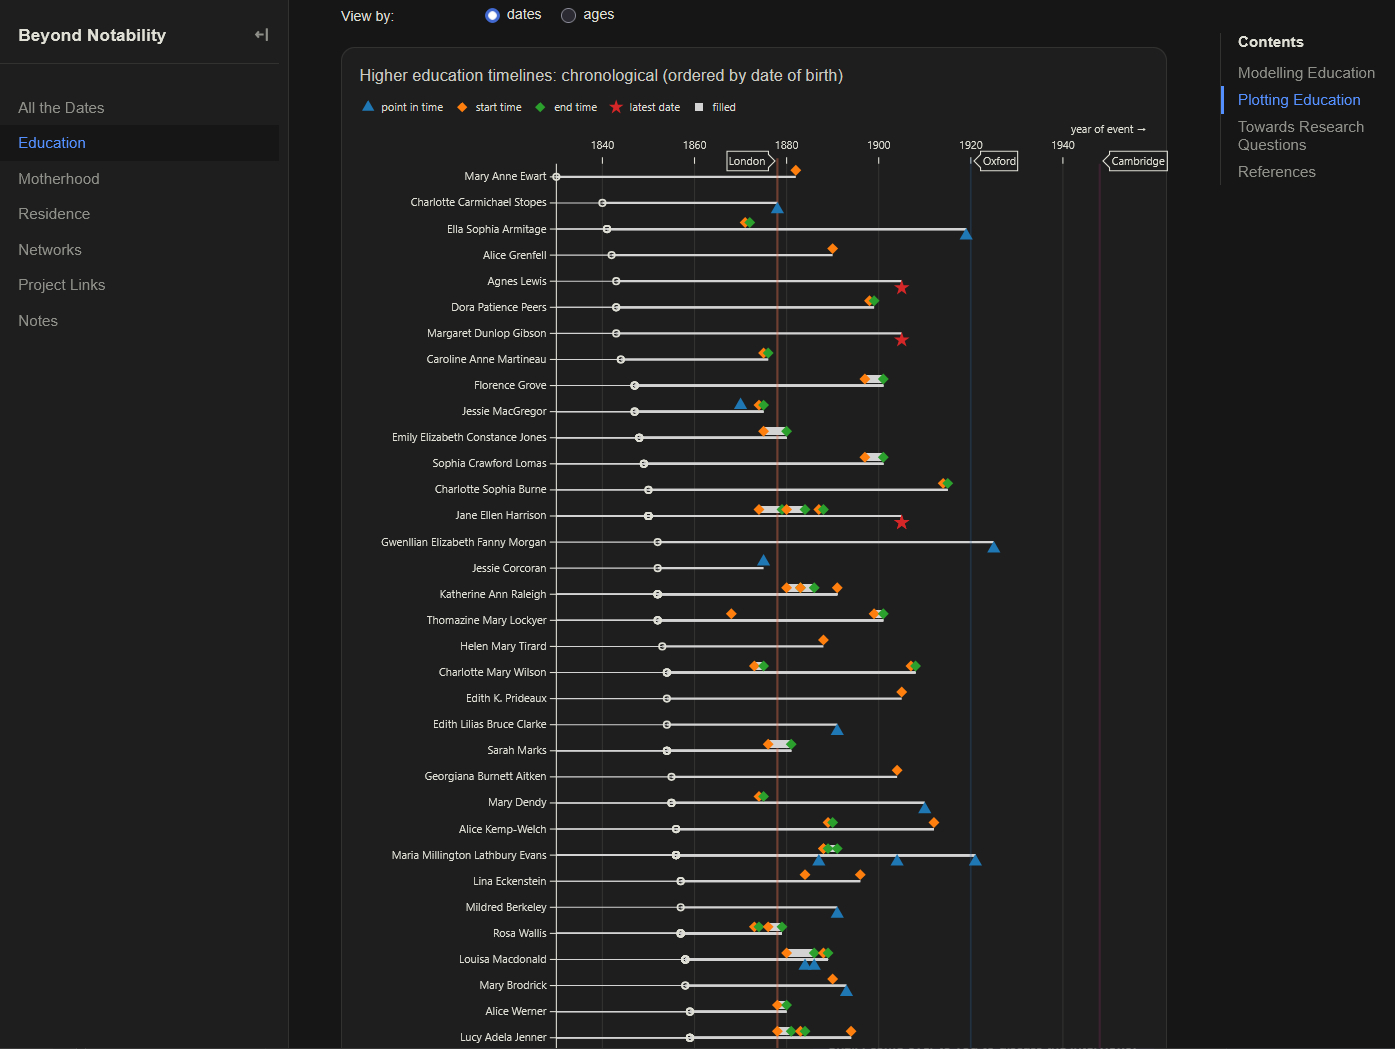Click the red star on Agnes Lewis row
The width and height of the screenshot is (1395, 1049).
901,288
